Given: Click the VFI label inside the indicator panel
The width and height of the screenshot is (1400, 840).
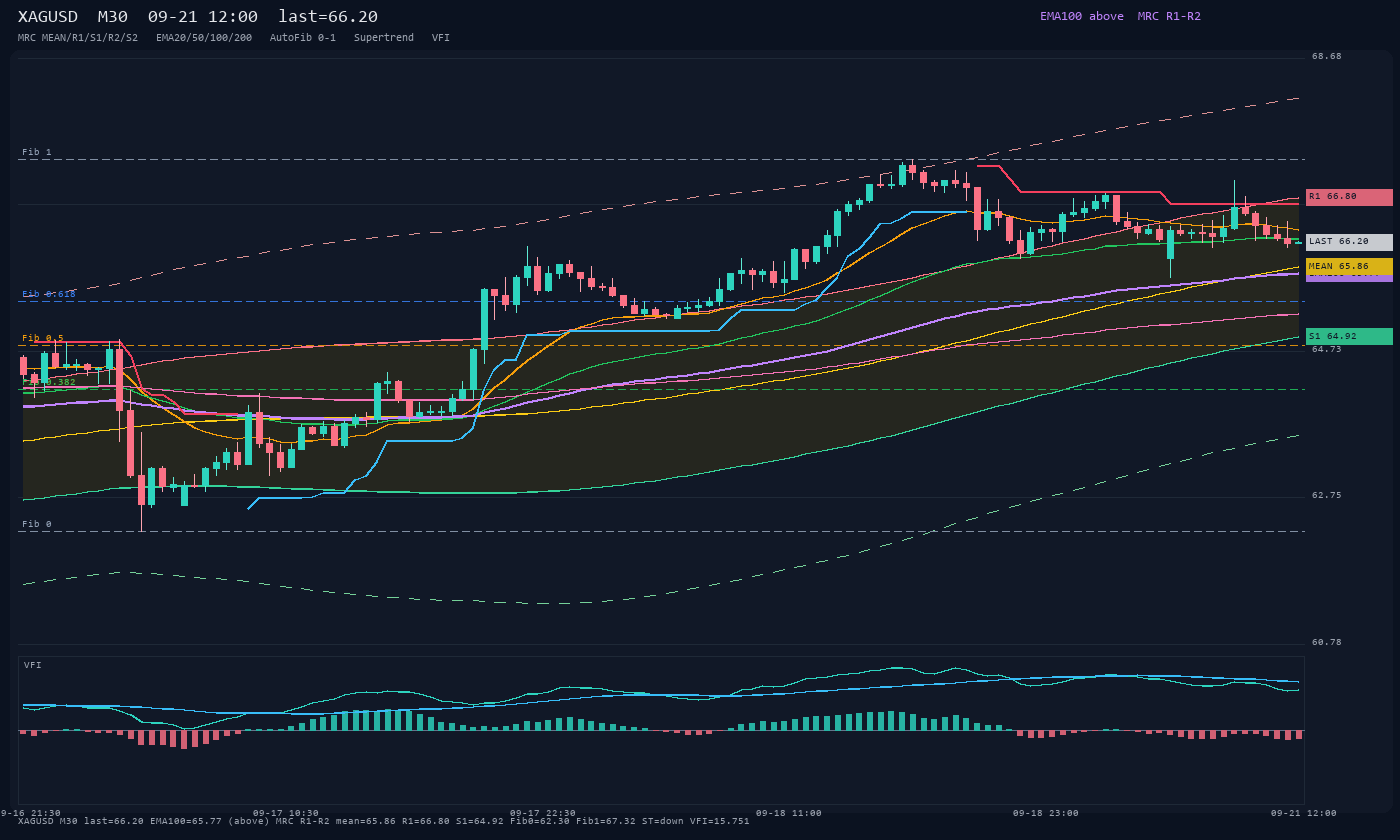Looking at the screenshot, I should (x=33, y=665).
